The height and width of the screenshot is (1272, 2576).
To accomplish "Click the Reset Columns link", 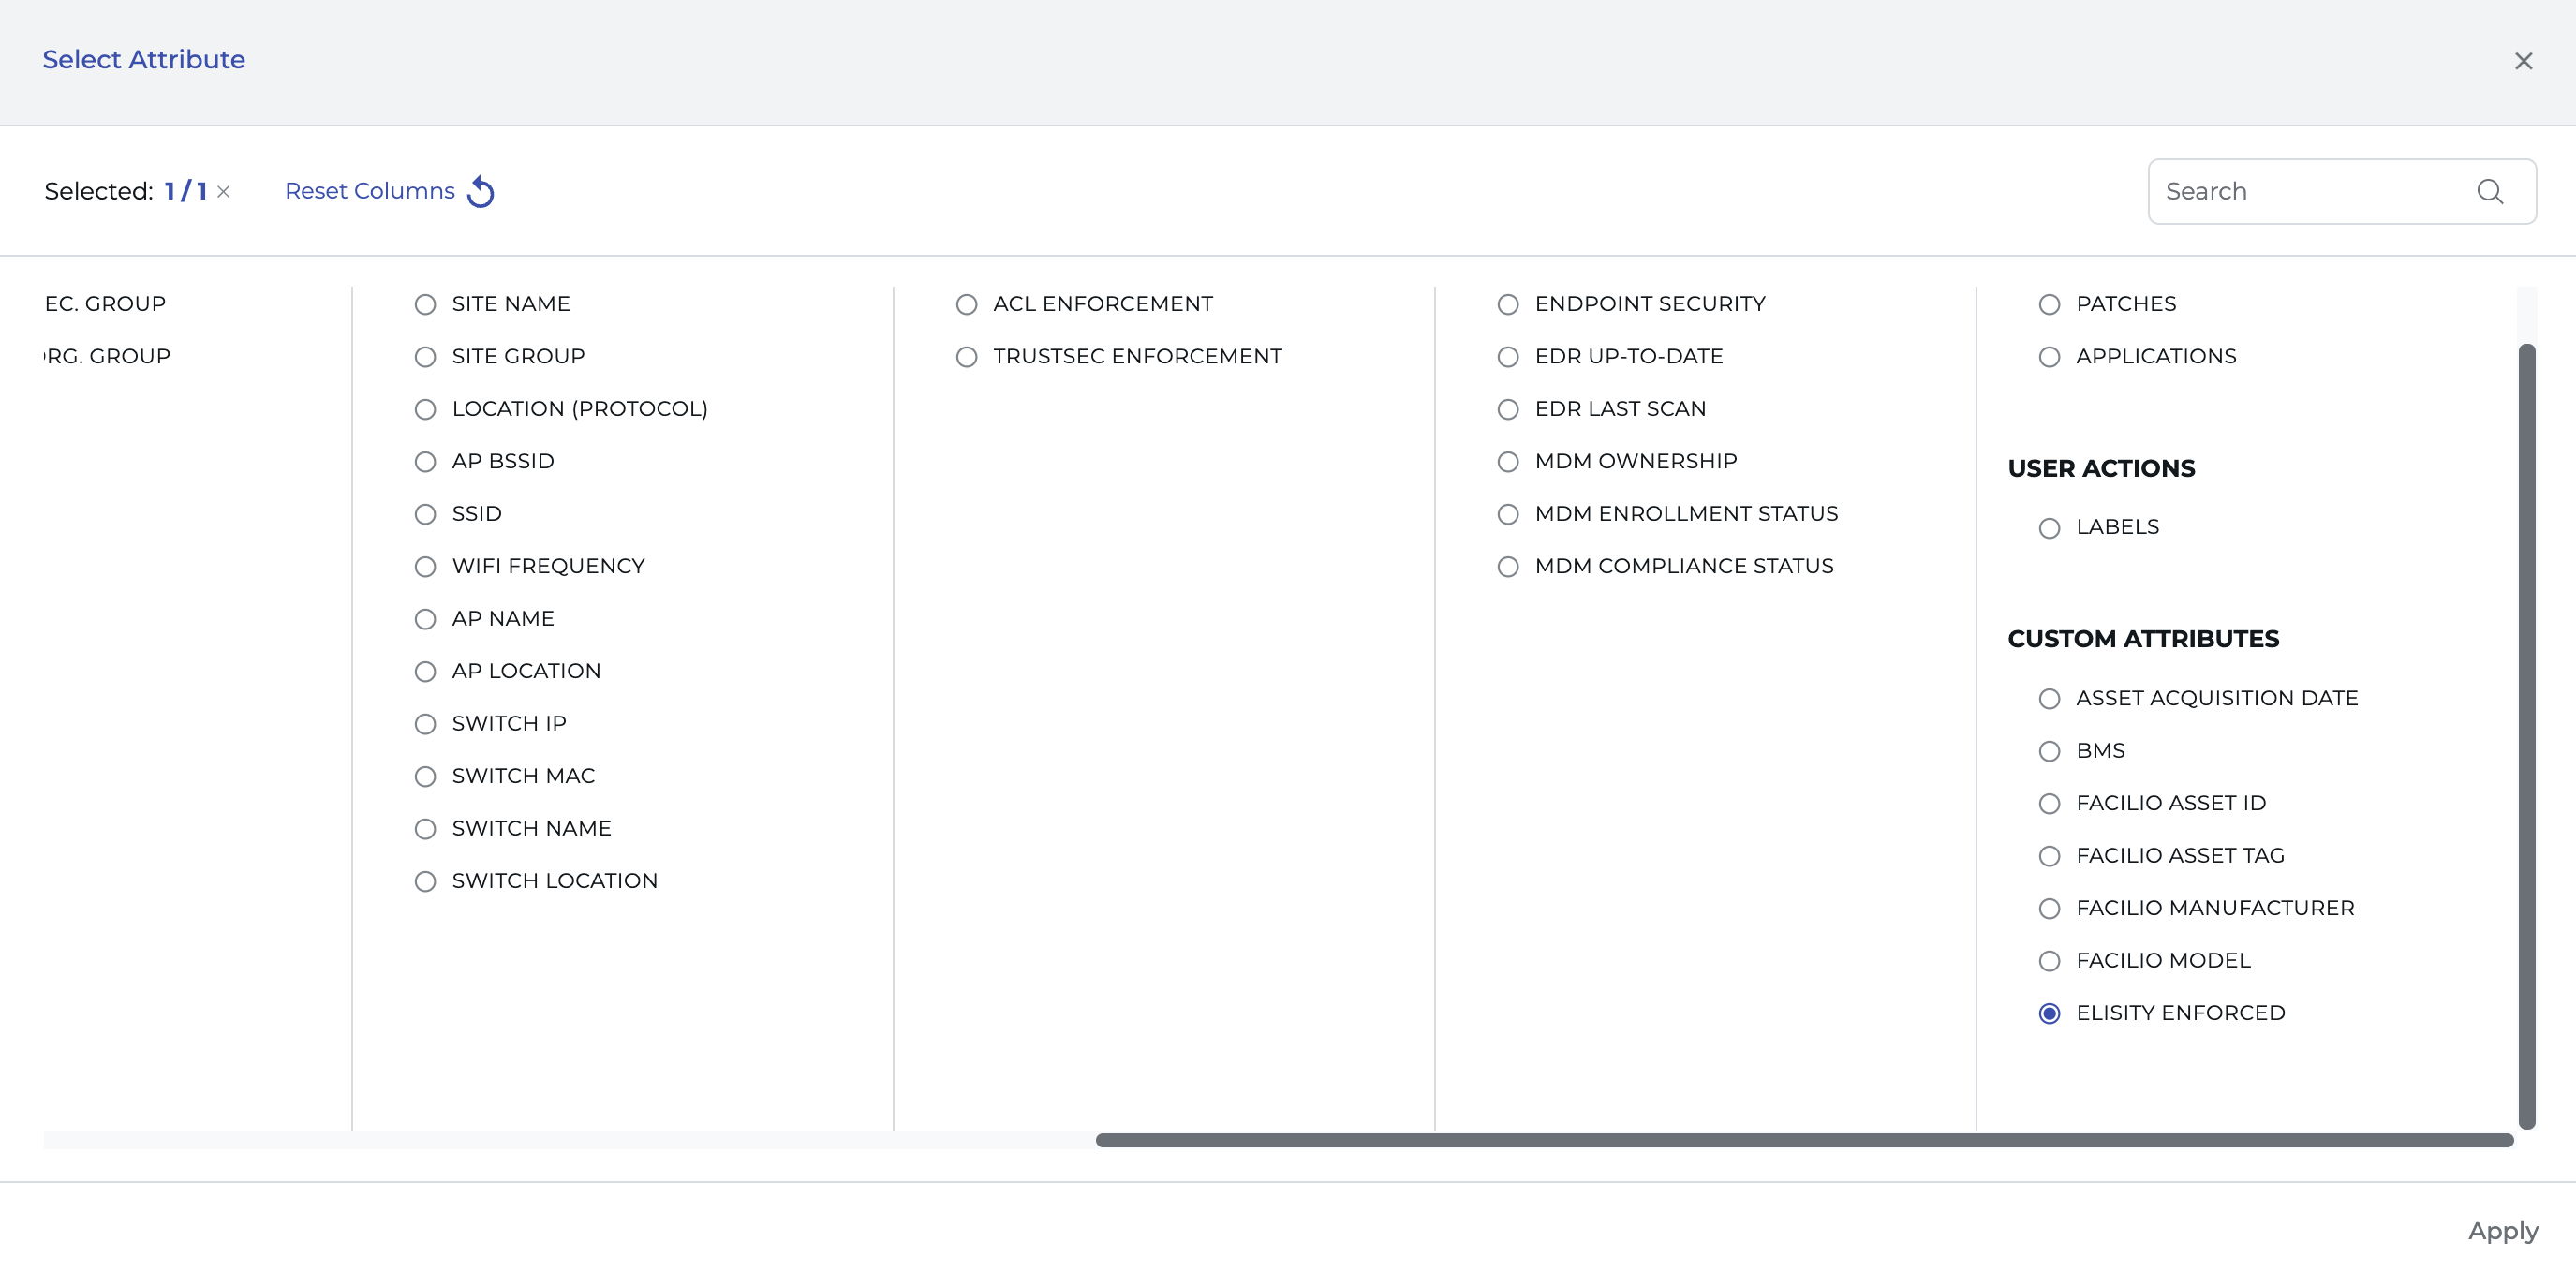I will (x=369, y=191).
